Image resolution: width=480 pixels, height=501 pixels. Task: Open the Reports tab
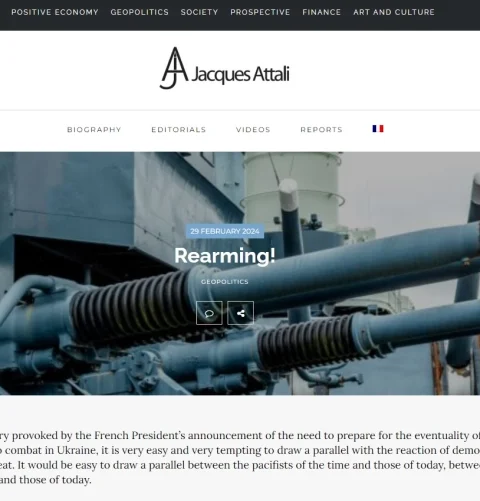click(321, 130)
